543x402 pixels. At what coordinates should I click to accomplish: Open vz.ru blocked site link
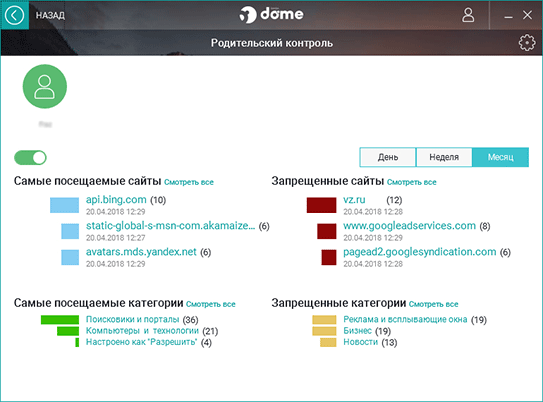tap(354, 200)
